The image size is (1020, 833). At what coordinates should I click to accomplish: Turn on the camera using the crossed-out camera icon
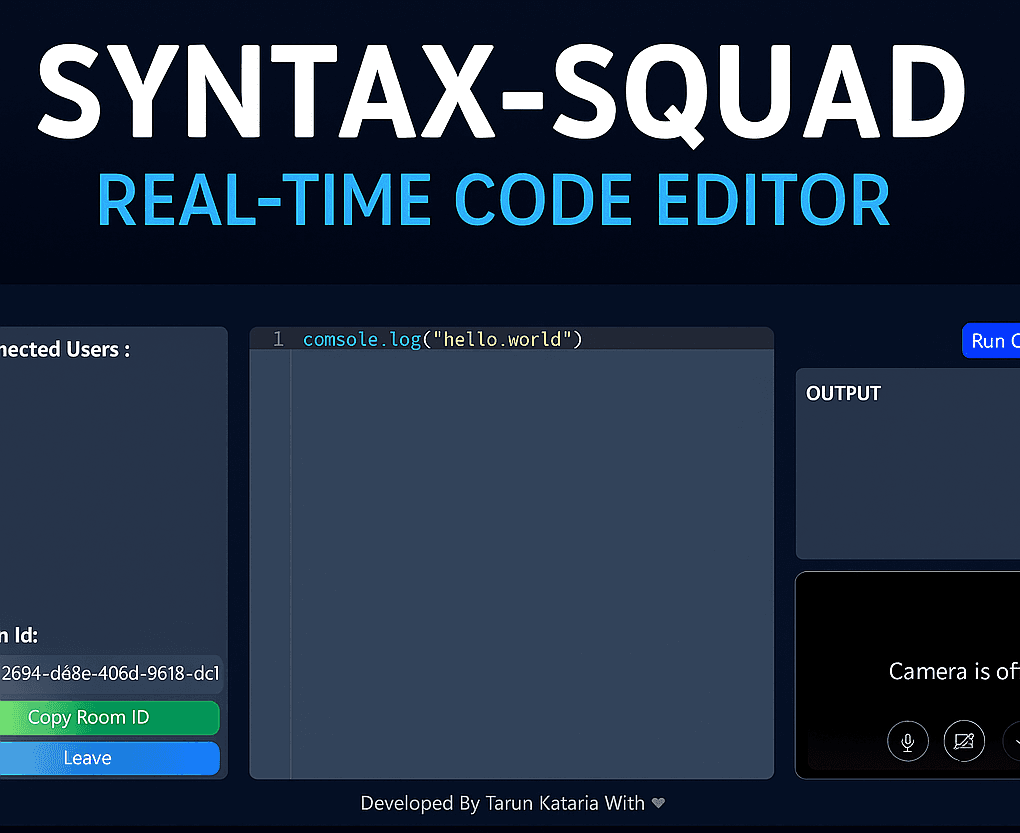pos(964,742)
